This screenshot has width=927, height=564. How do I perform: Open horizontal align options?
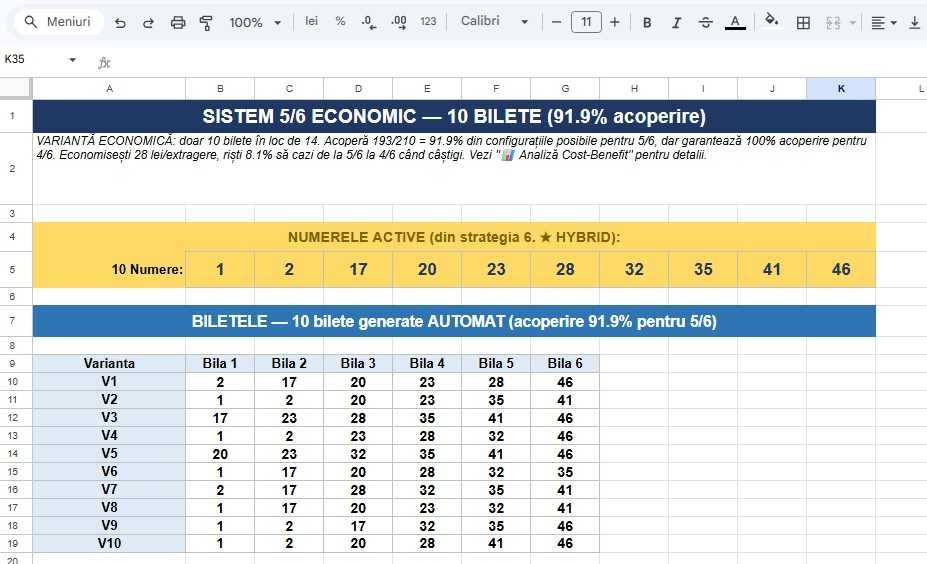(883, 22)
